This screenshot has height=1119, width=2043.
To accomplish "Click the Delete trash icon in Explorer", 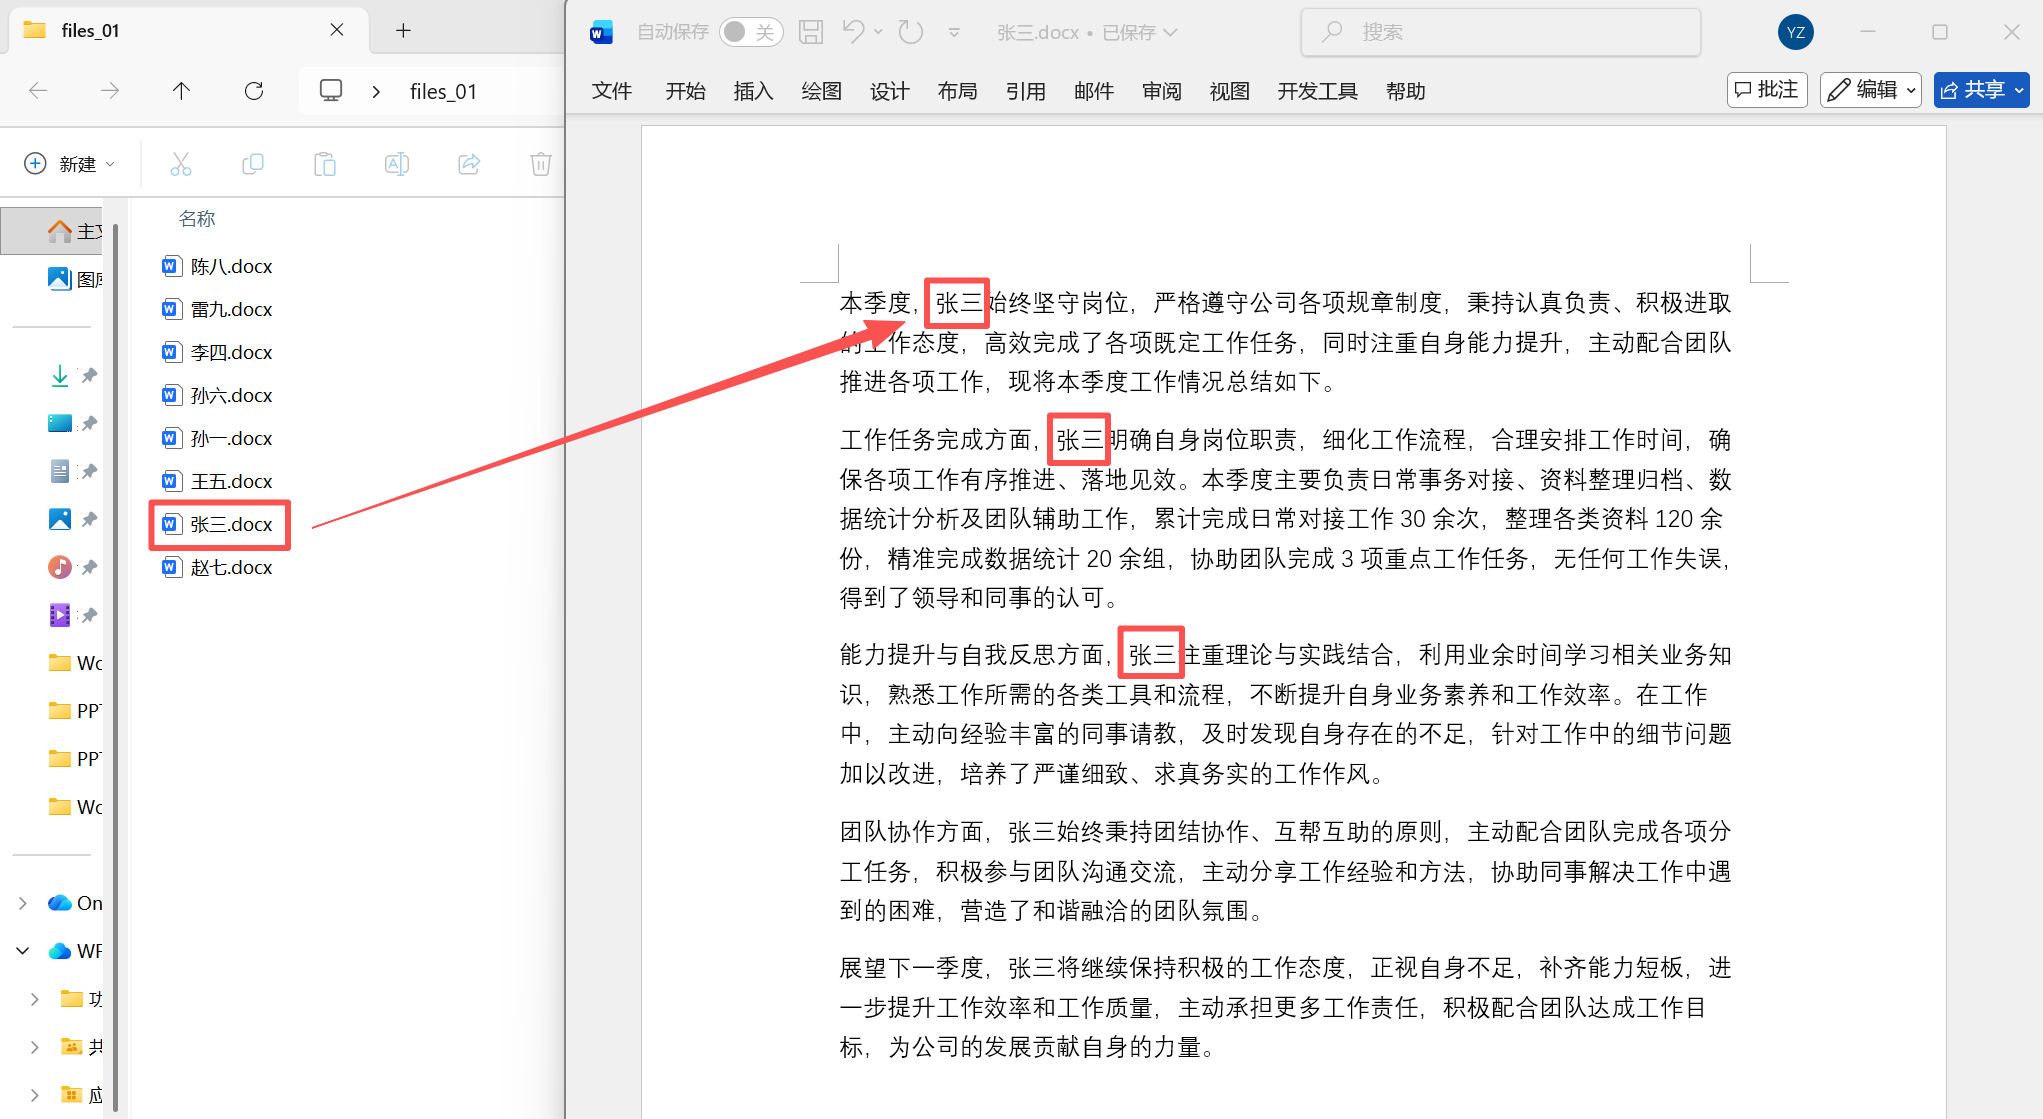I will [x=541, y=163].
